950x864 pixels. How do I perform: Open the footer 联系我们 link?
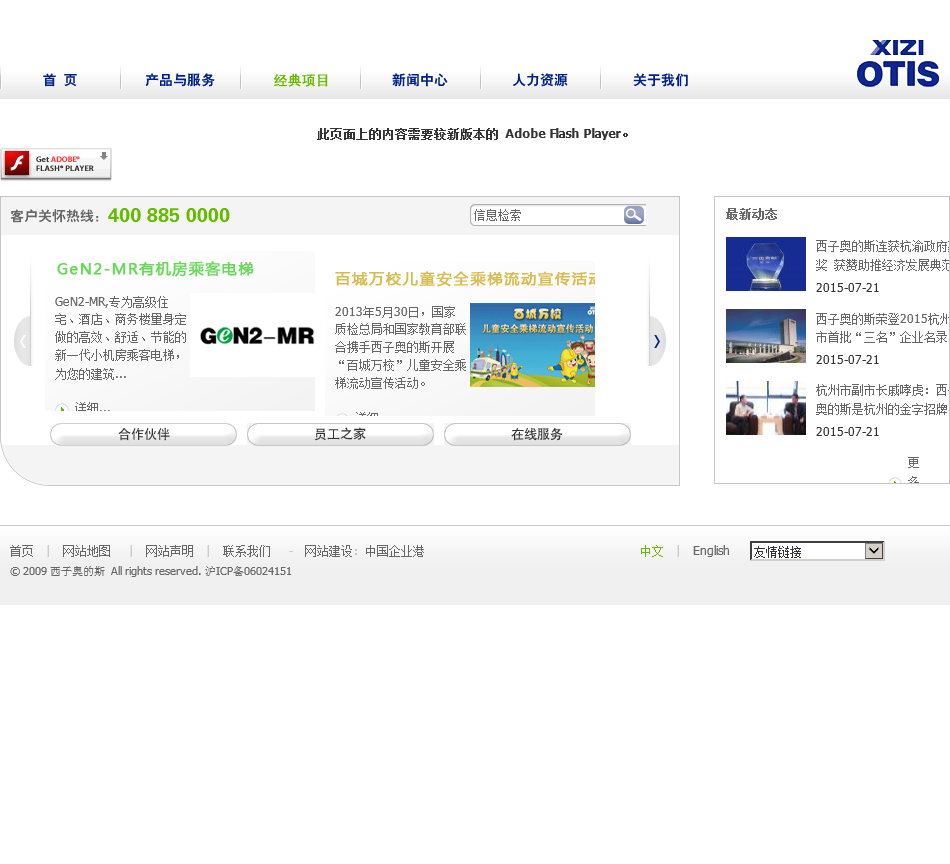[247, 551]
